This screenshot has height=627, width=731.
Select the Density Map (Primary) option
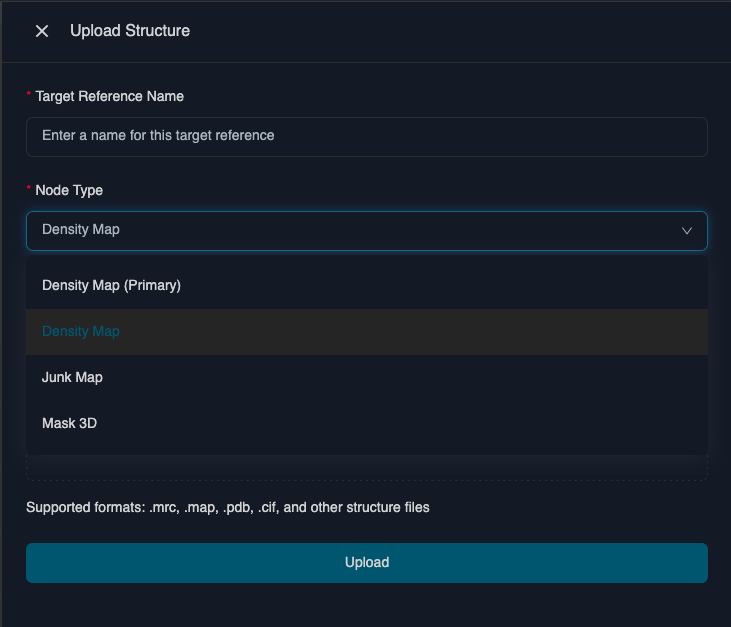coord(111,285)
